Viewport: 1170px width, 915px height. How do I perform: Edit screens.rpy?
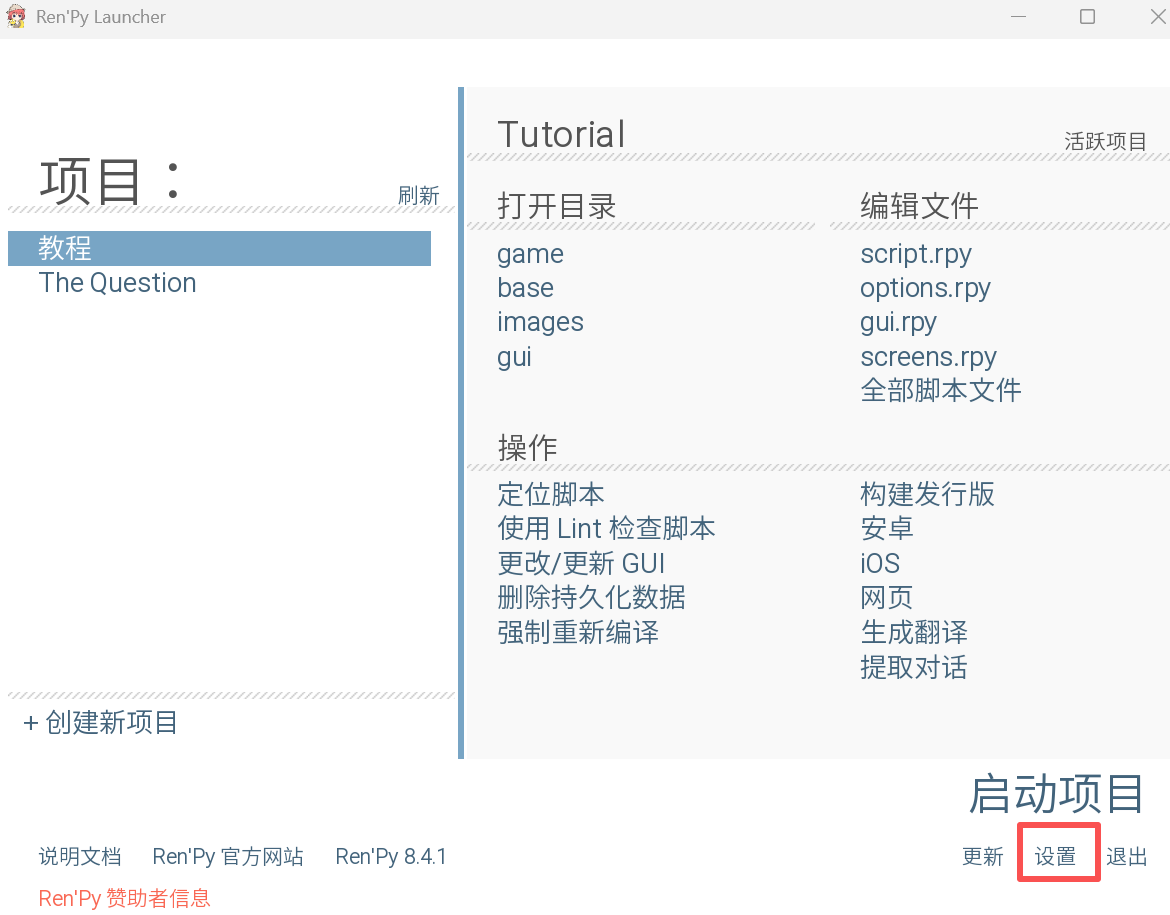(x=928, y=356)
